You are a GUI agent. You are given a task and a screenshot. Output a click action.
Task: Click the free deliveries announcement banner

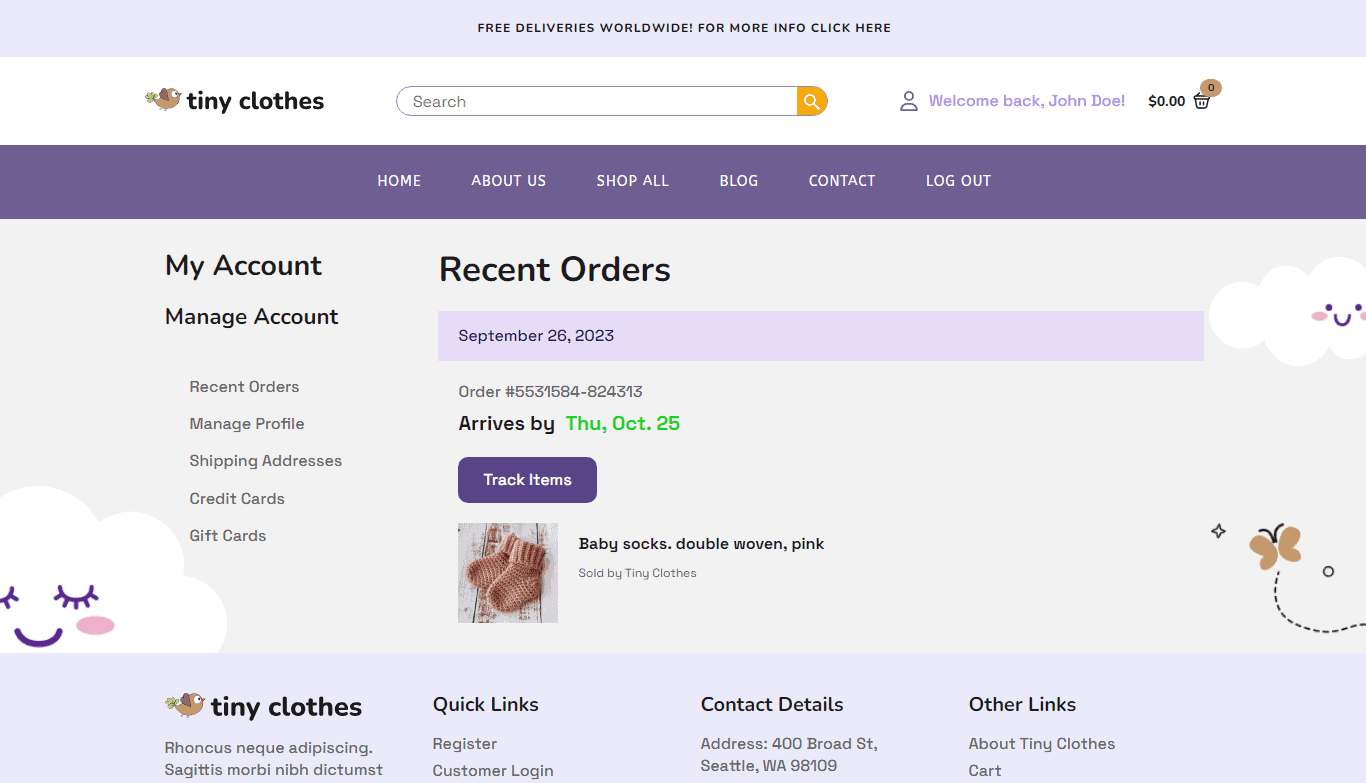pos(683,28)
